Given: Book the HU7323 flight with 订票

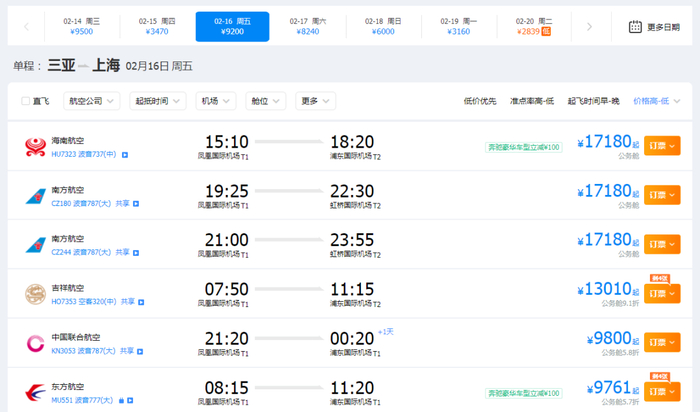Looking at the screenshot, I should pos(662,146).
